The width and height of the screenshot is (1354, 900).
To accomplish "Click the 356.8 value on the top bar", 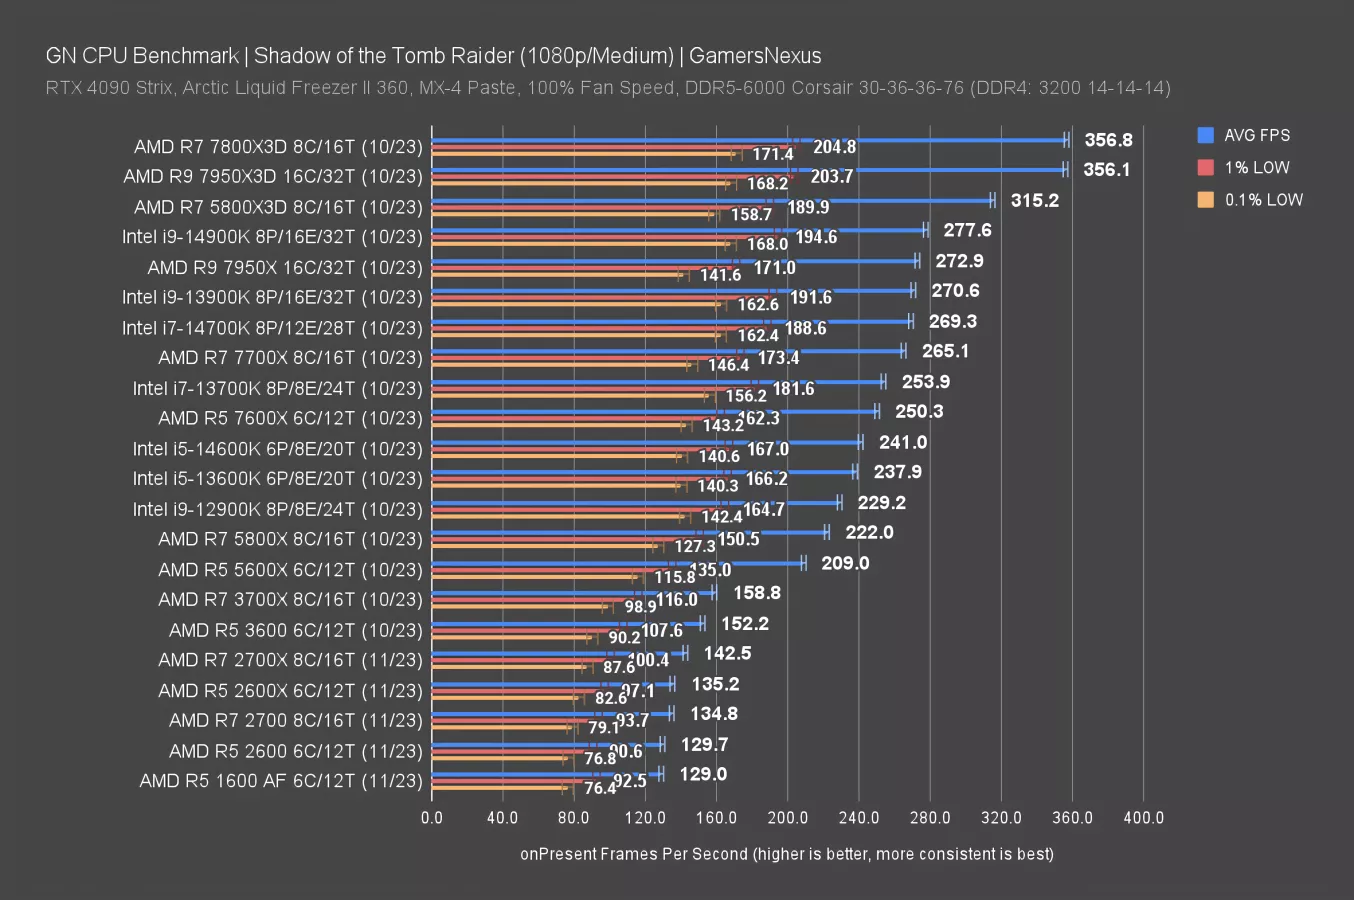I will pos(1108,140).
